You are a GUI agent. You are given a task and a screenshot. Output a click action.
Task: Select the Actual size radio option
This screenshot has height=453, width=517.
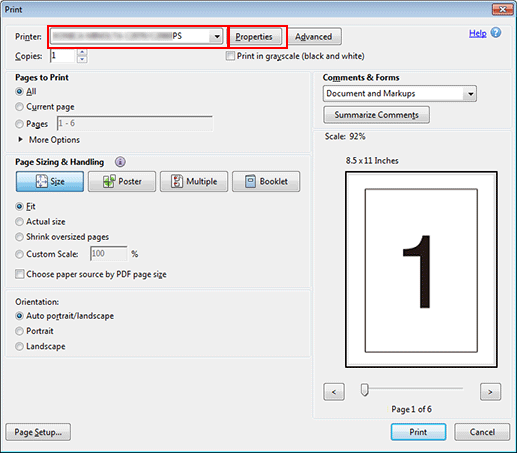(x=20, y=222)
